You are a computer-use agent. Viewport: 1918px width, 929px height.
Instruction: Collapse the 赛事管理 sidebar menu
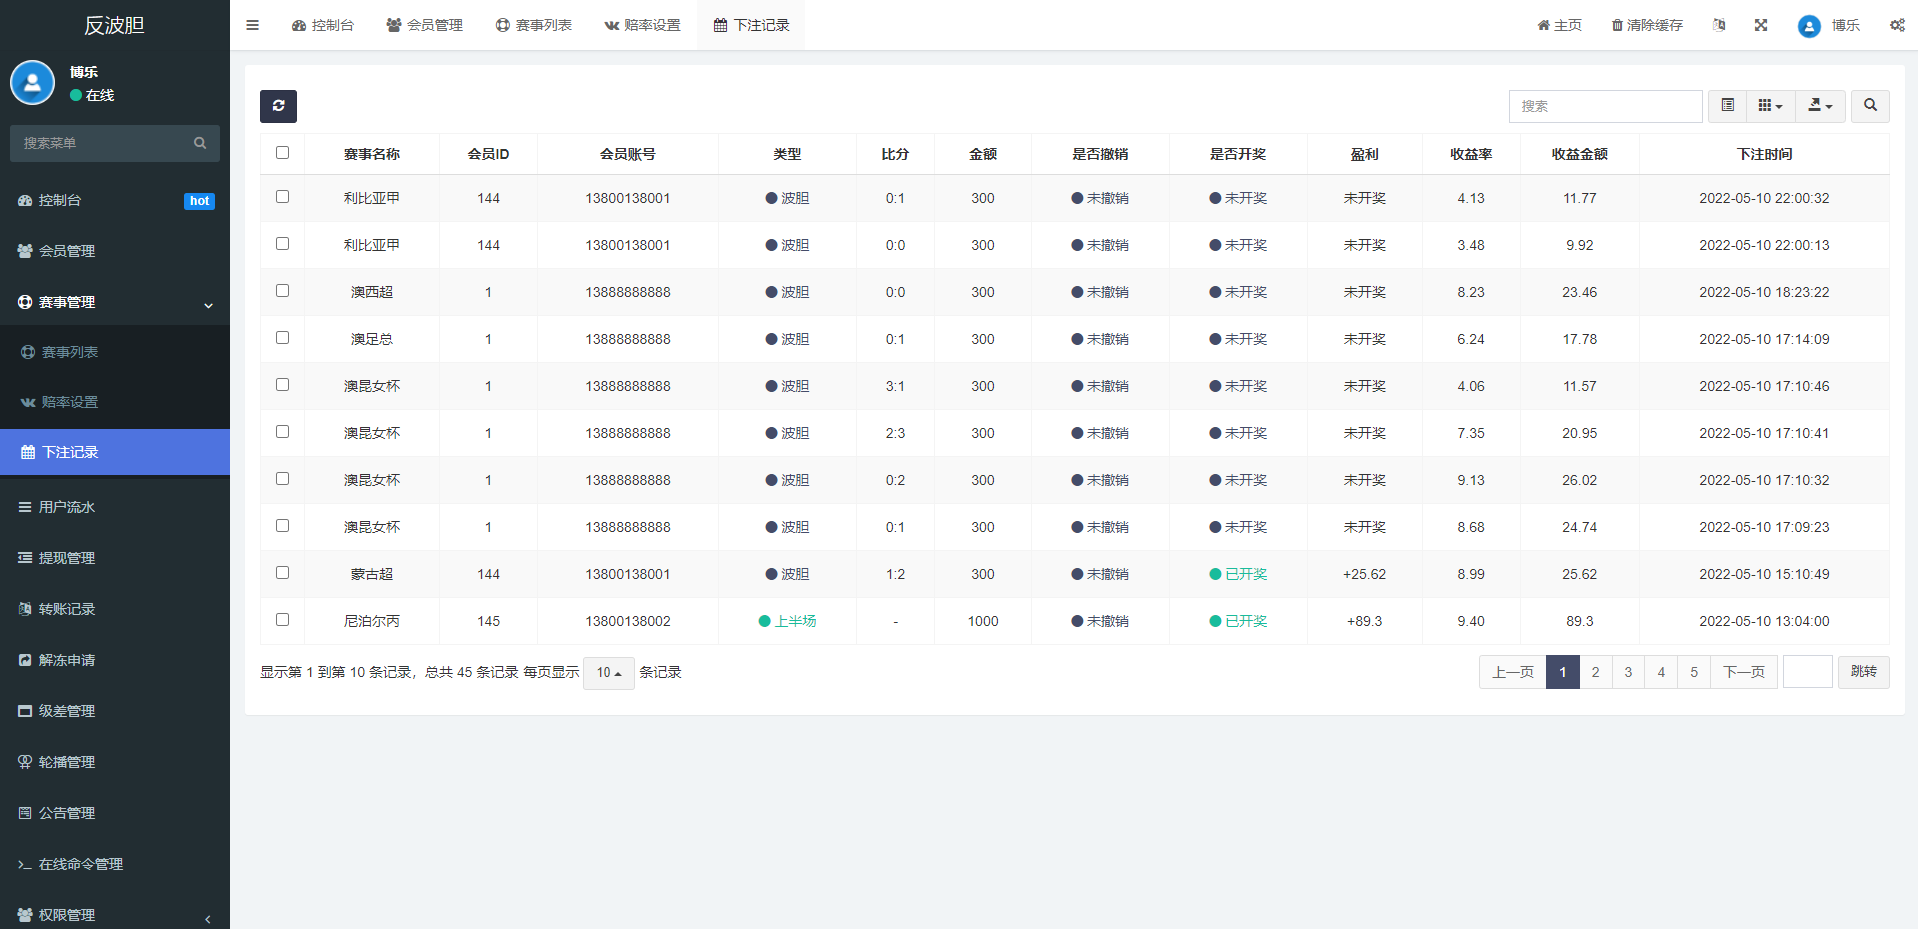[115, 302]
